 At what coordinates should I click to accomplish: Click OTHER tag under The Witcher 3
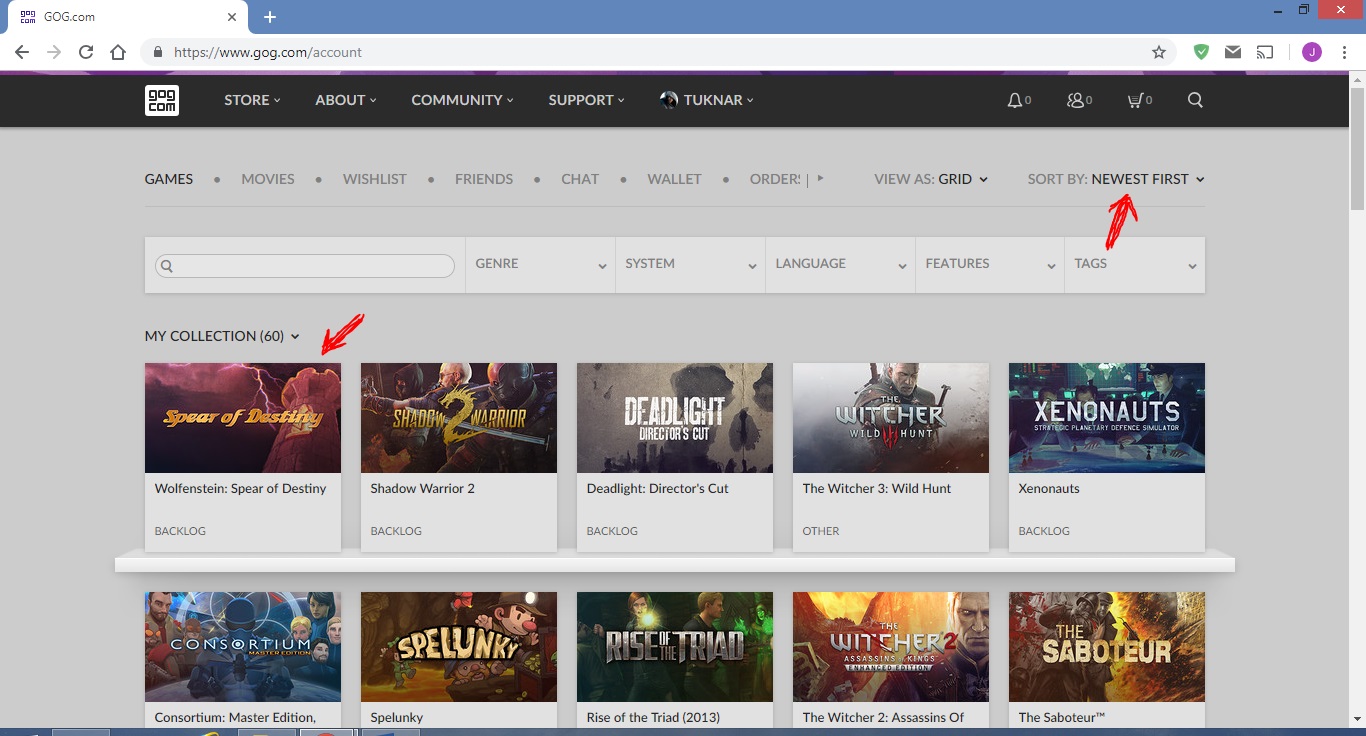coord(821,531)
